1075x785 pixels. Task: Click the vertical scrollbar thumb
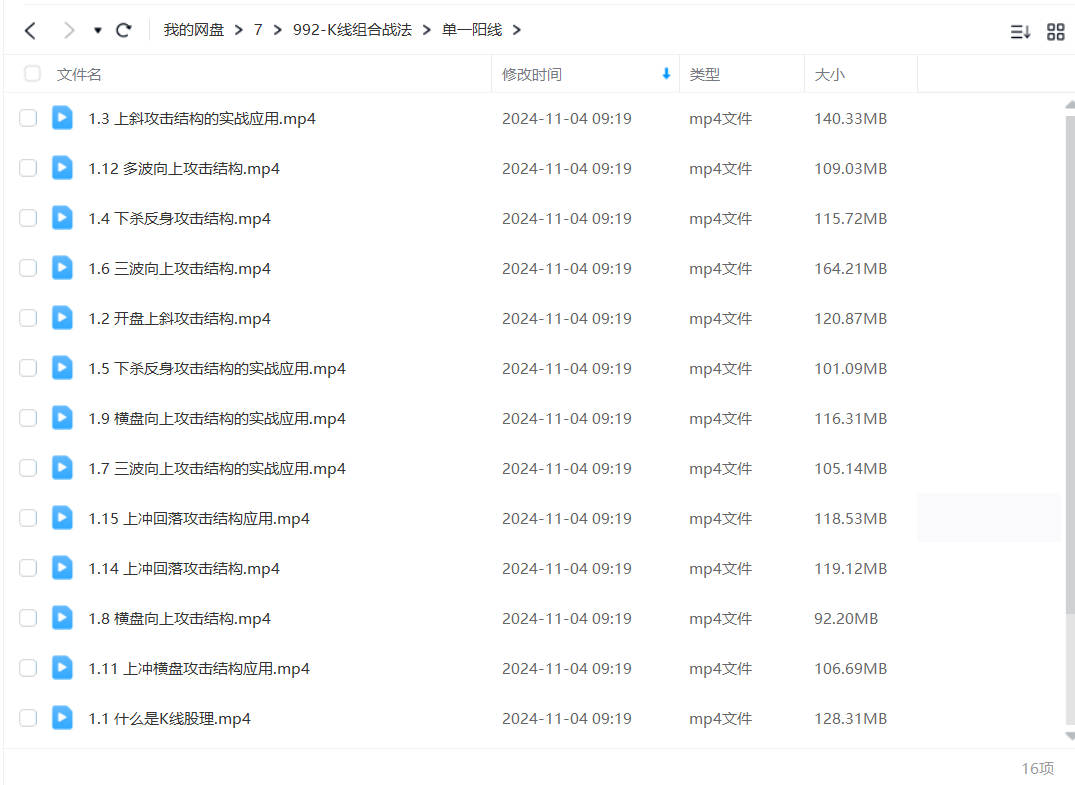click(x=1070, y=363)
